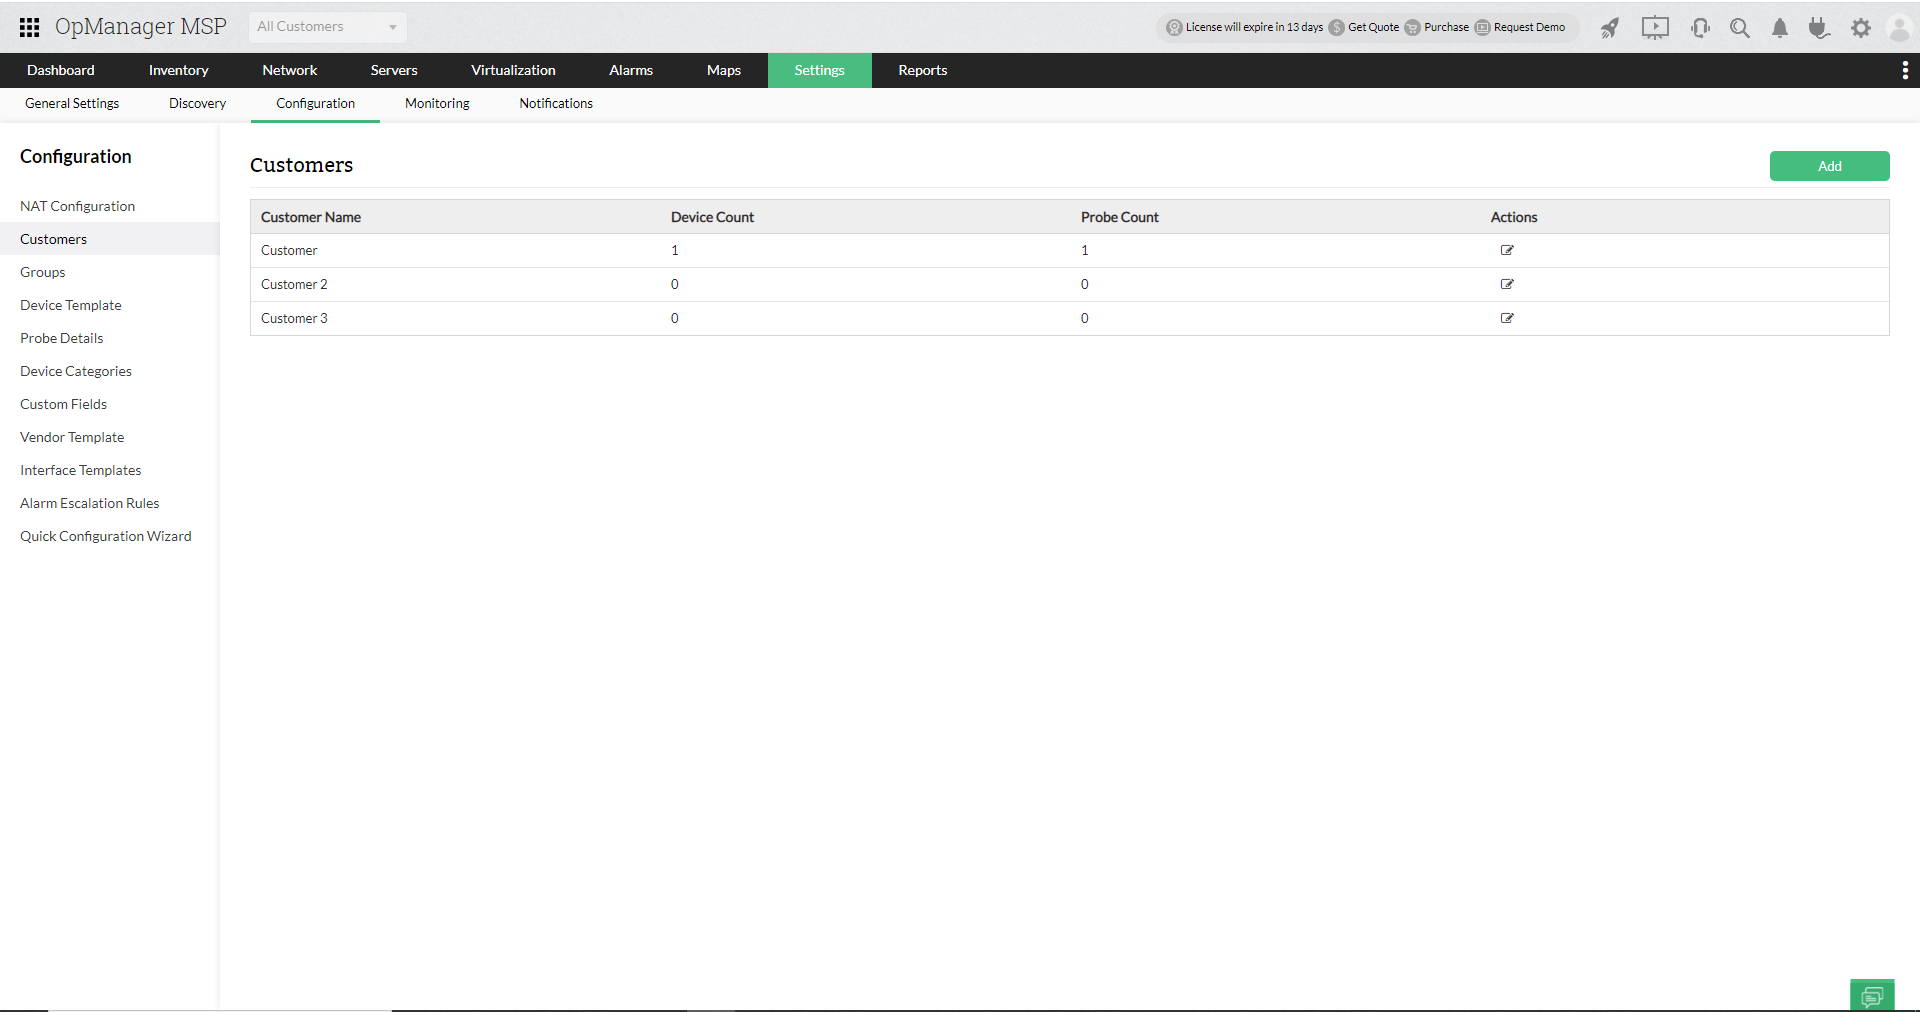Open the overflow menu via vertical ellipsis
The height and width of the screenshot is (1012, 1920).
click(1905, 70)
